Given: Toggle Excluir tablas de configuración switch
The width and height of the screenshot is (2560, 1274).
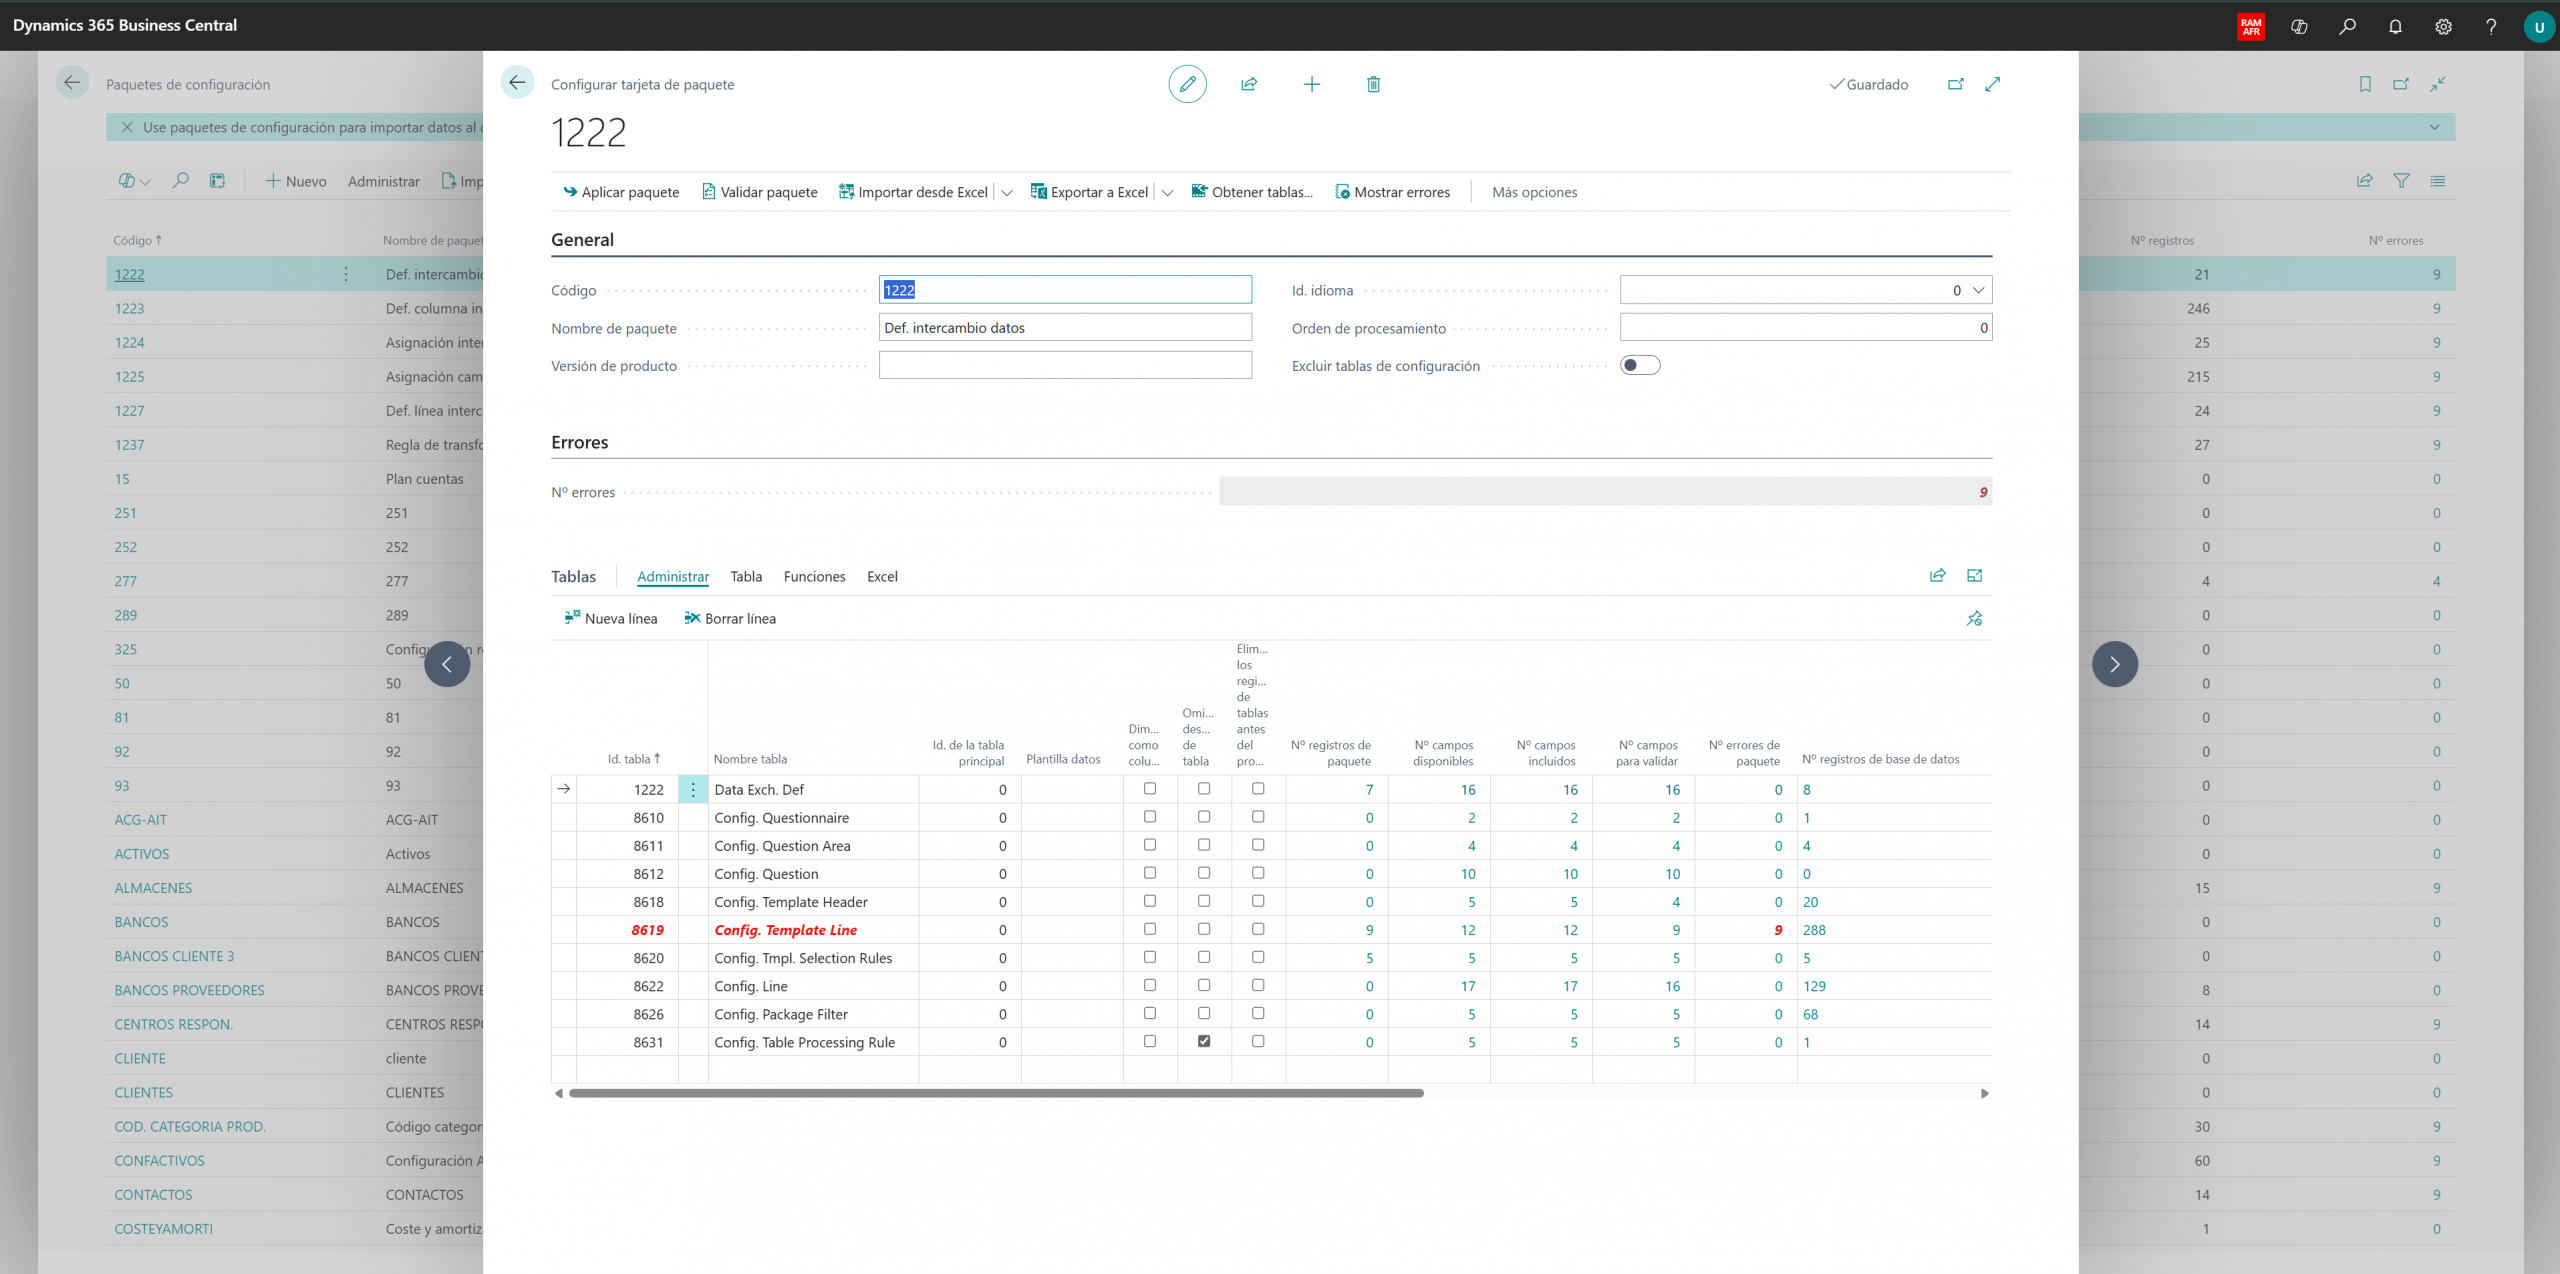Looking at the screenshot, I should click(x=1639, y=365).
